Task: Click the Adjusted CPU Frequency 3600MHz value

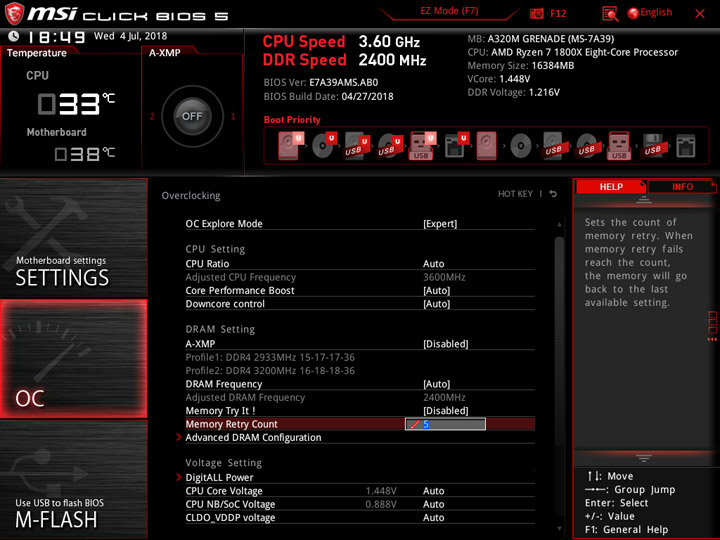Action: coord(444,277)
